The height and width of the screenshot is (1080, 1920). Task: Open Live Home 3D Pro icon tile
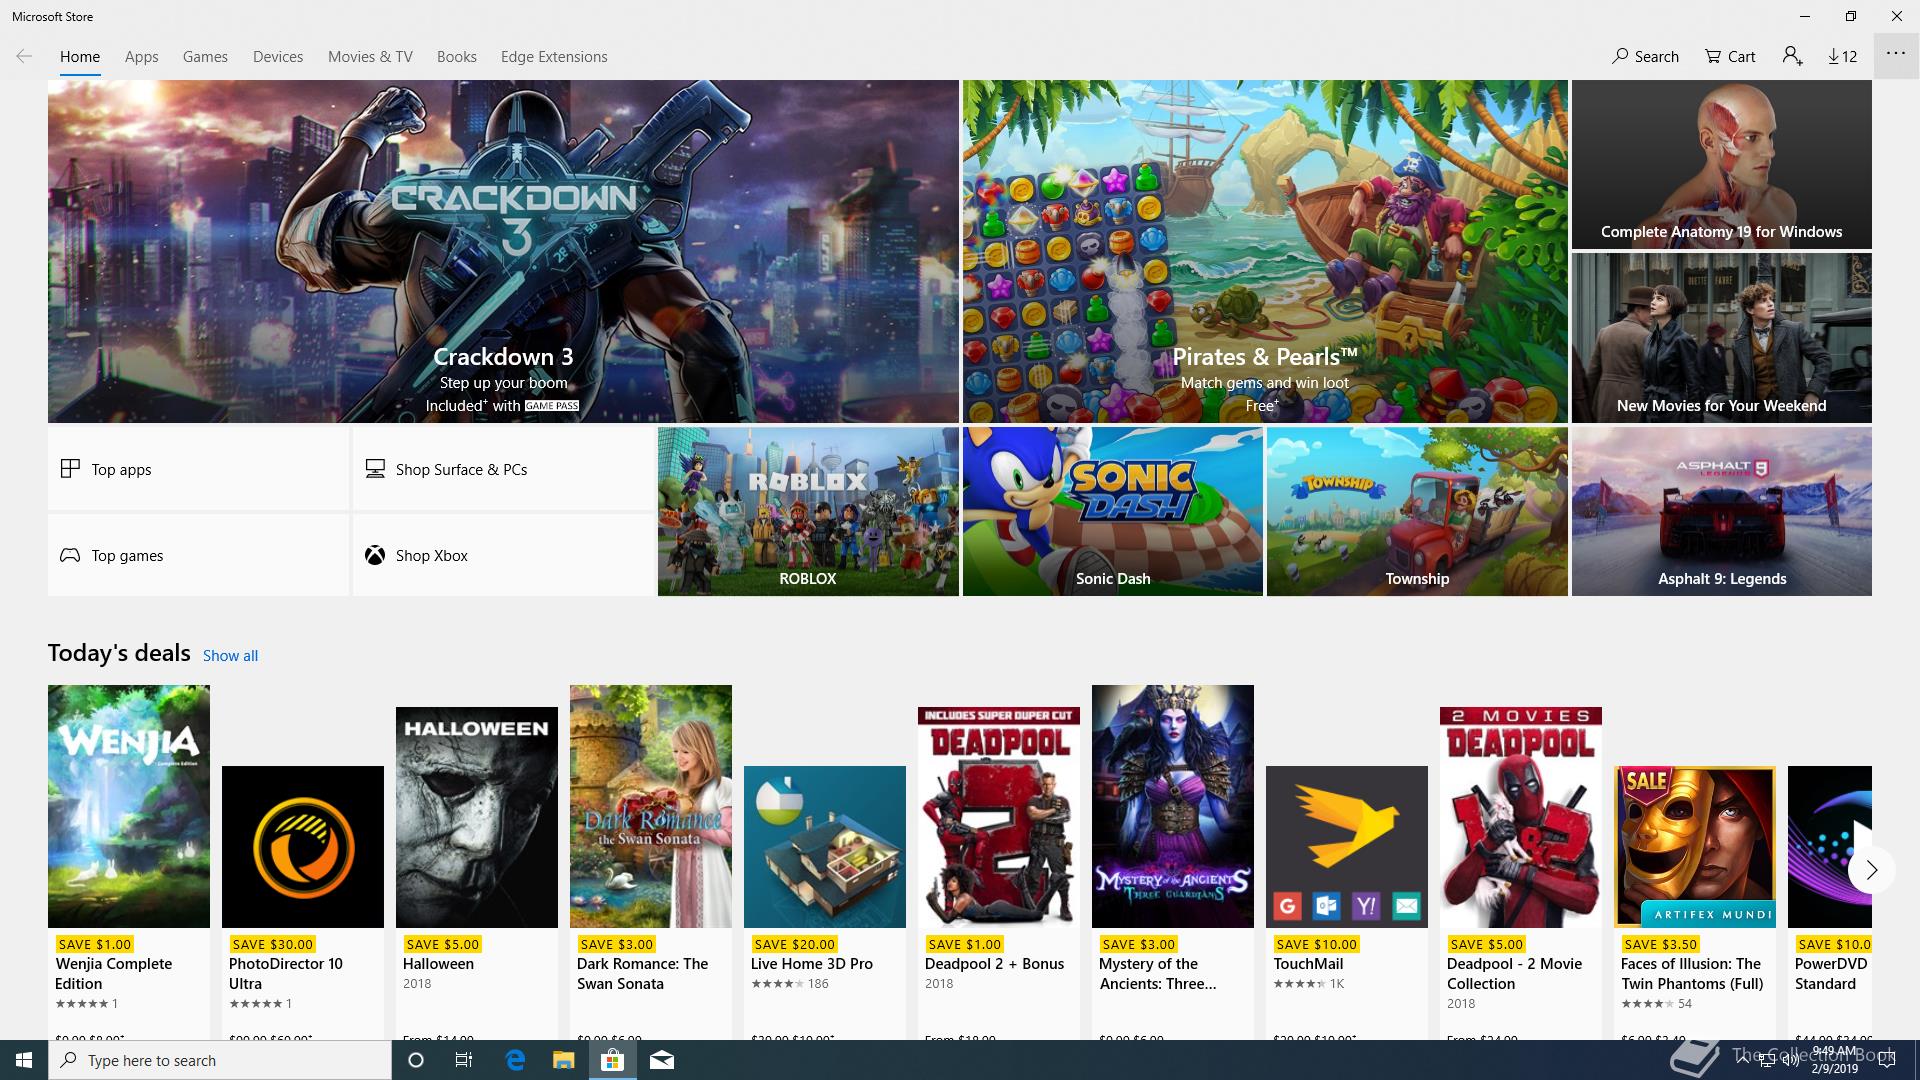[825, 847]
